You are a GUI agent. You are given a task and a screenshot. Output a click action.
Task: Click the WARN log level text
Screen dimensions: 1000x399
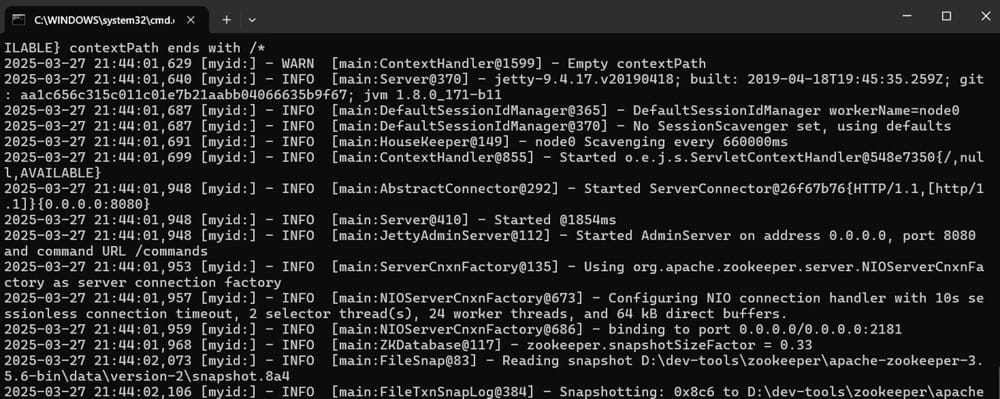pyautogui.click(x=298, y=64)
